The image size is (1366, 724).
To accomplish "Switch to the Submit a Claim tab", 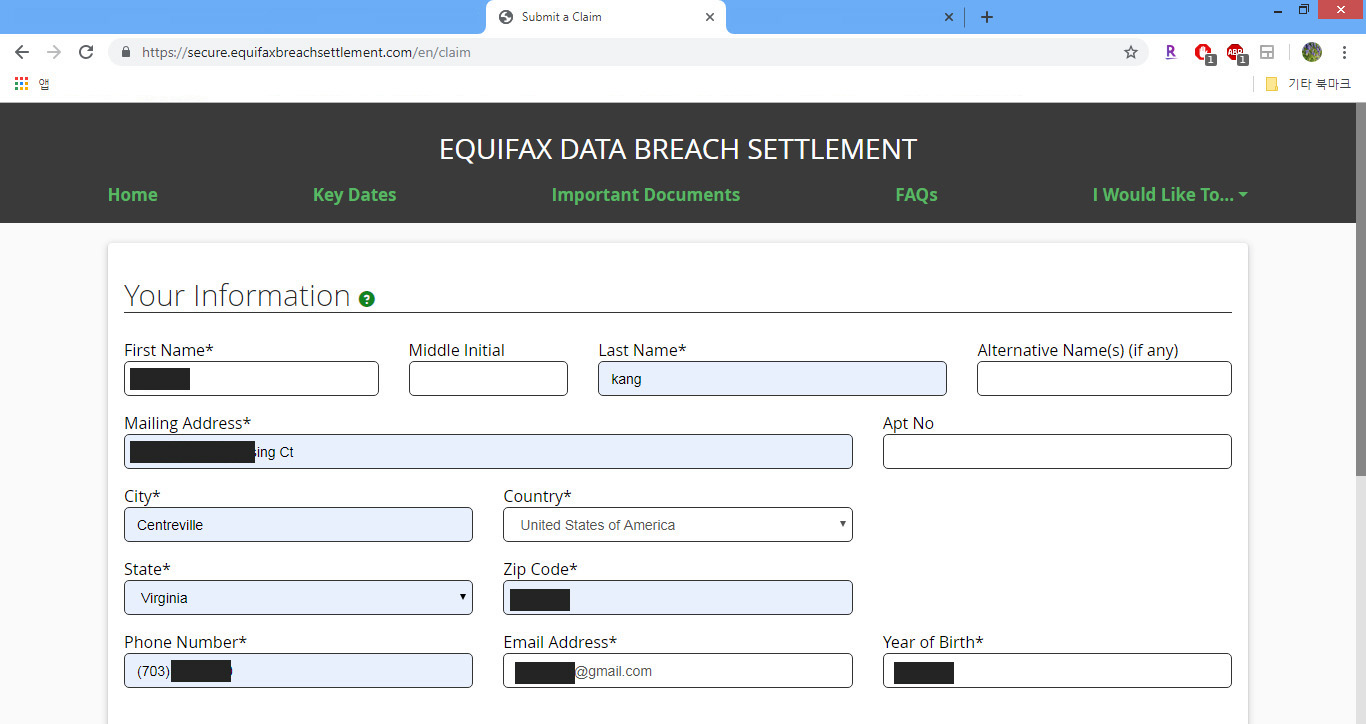I will [x=605, y=17].
